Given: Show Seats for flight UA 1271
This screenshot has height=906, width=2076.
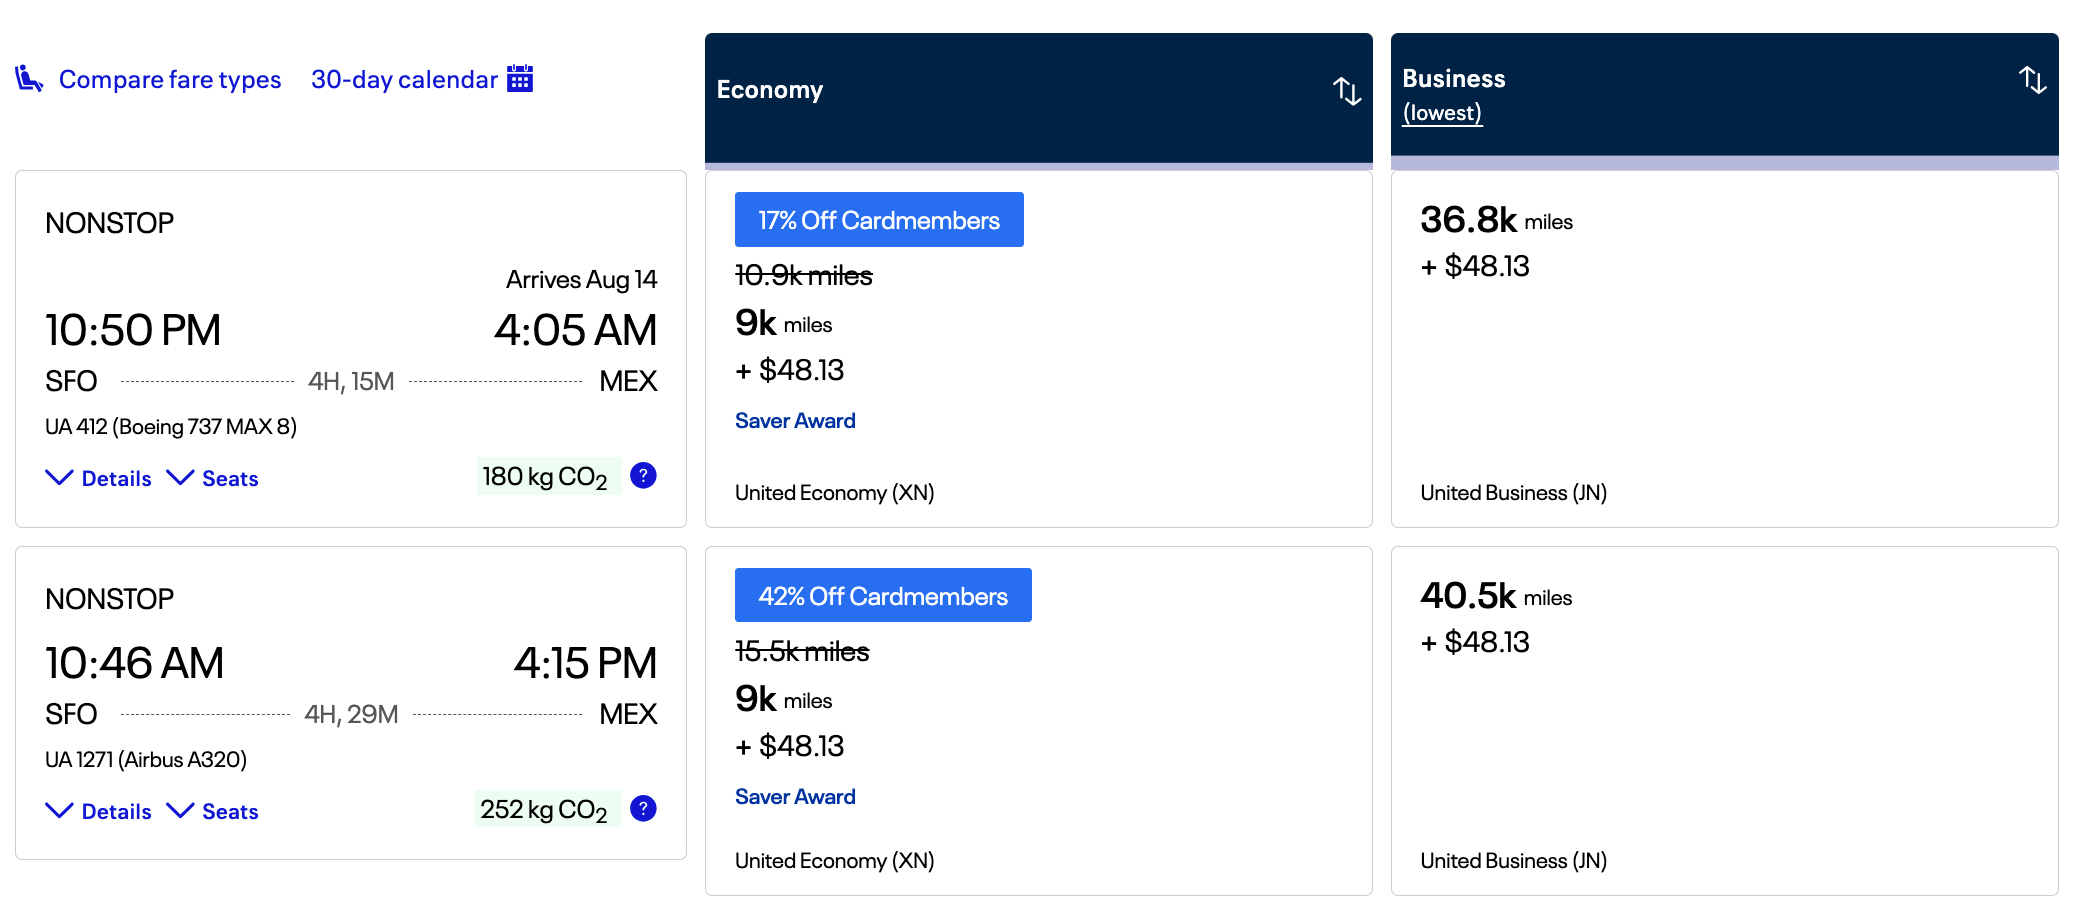Looking at the screenshot, I should pos(213,812).
